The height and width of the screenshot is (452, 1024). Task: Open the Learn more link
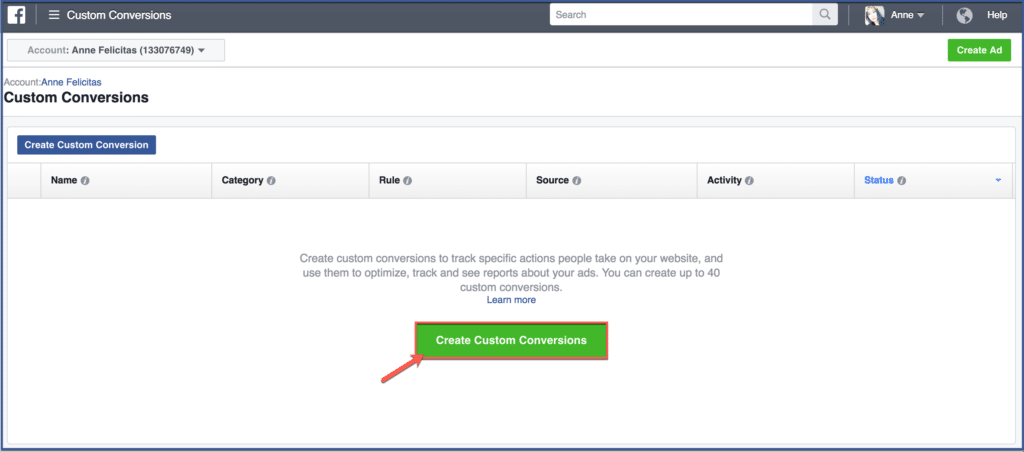click(511, 300)
